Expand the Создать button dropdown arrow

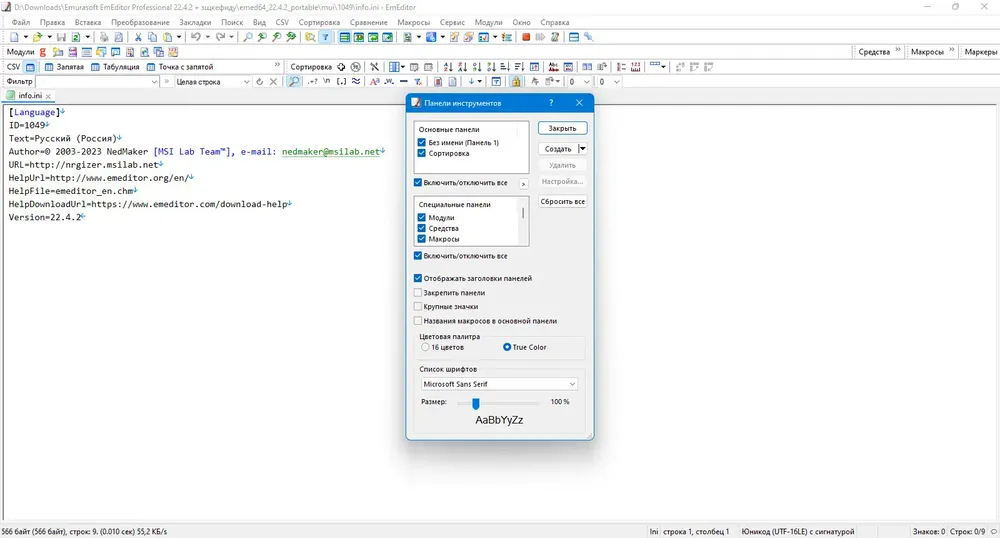[582, 149]
